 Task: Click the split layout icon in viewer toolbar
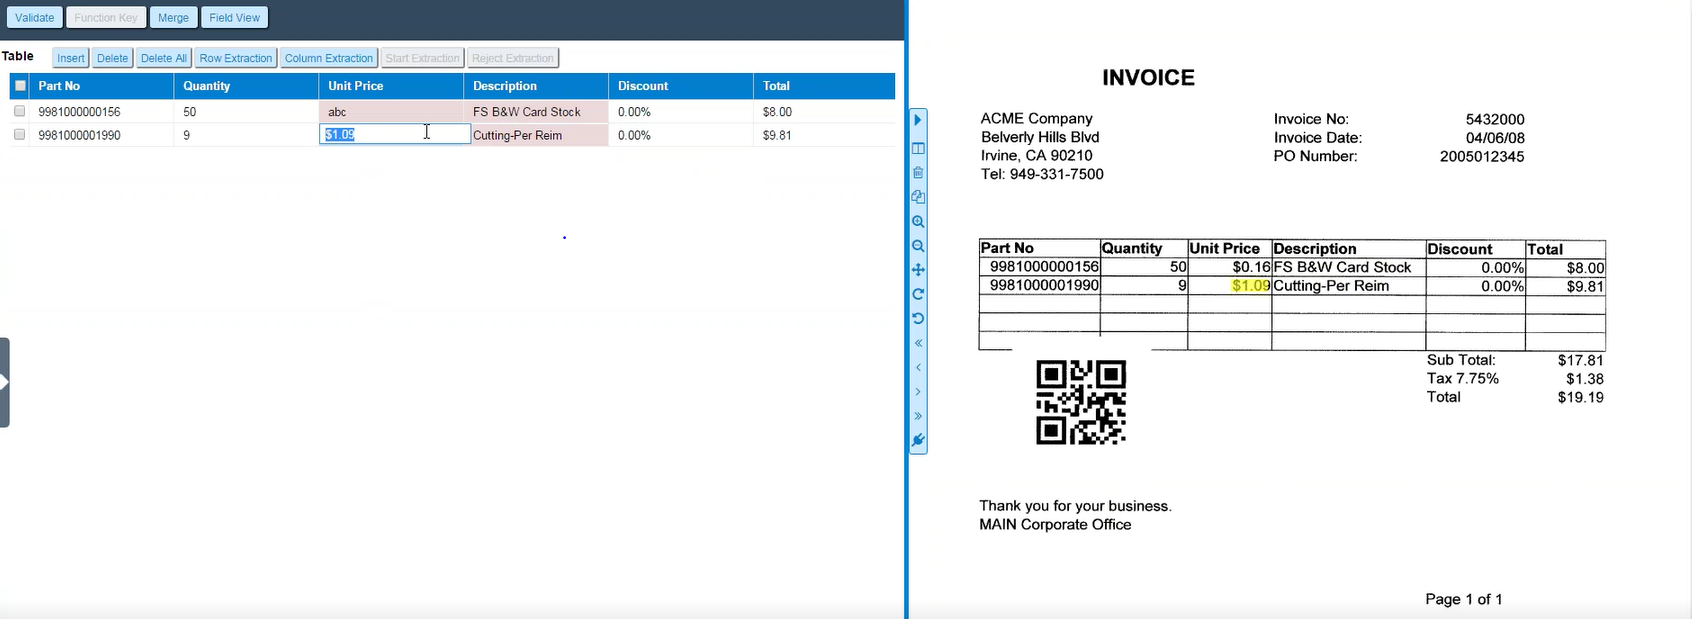918,148
